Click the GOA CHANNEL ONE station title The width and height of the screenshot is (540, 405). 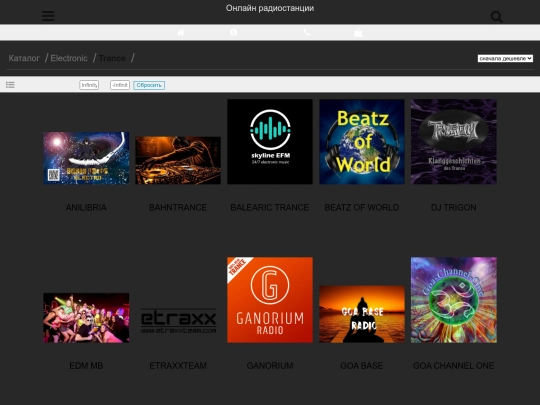pyautogui.click(x=454, y=366)
